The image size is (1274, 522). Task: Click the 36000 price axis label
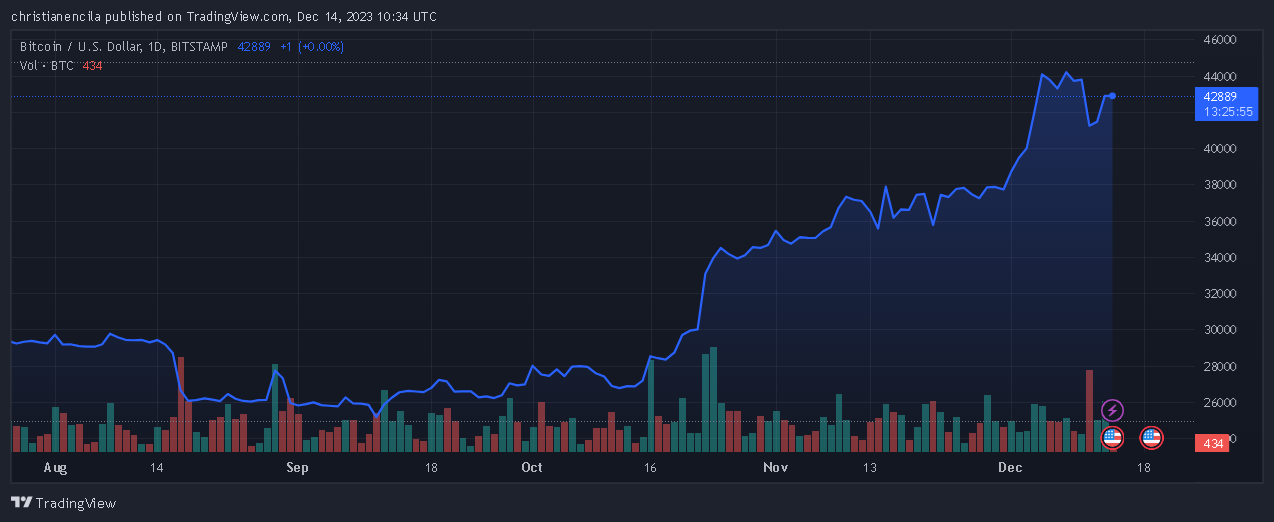(x=1220, y=221)
